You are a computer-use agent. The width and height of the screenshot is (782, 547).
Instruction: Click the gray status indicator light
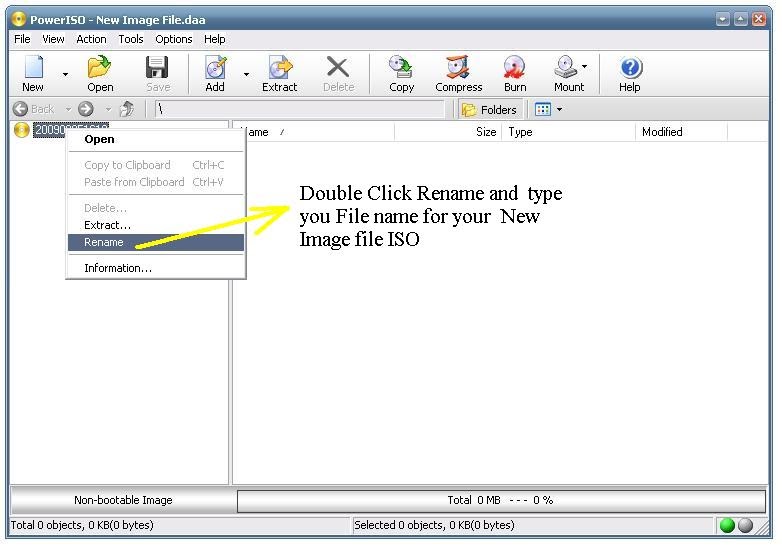(745, 525)
